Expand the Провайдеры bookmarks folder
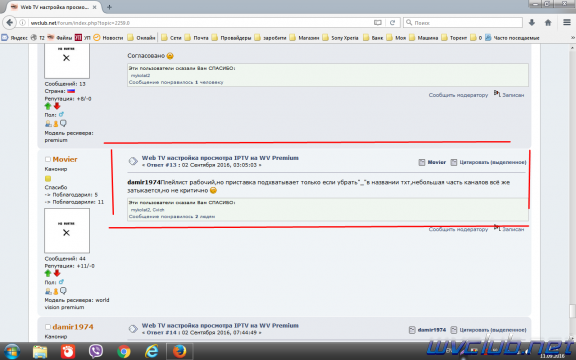 pos(231,37)
